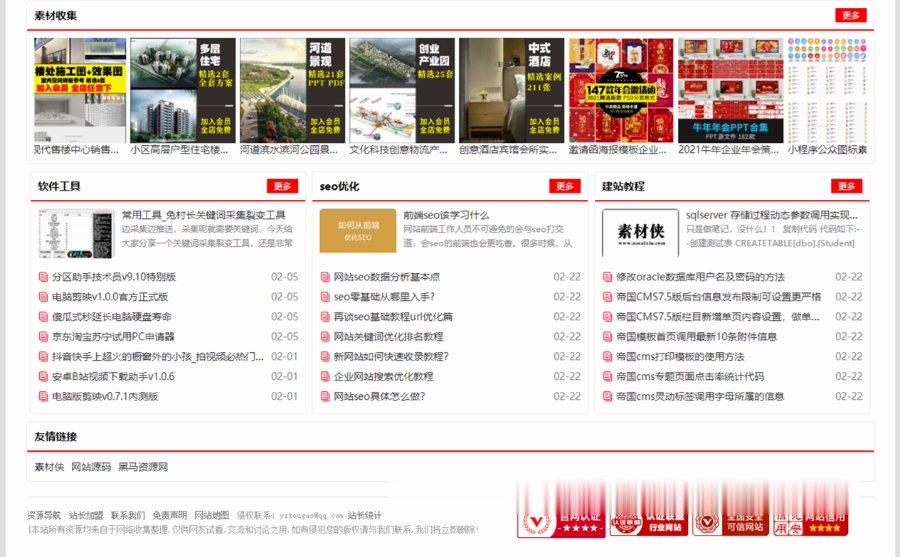Viewport: 900px width, 557px height.
Task: Click the document icon beside 分区助手技术员v9.10特别版
Action: (x=43, y=277)
